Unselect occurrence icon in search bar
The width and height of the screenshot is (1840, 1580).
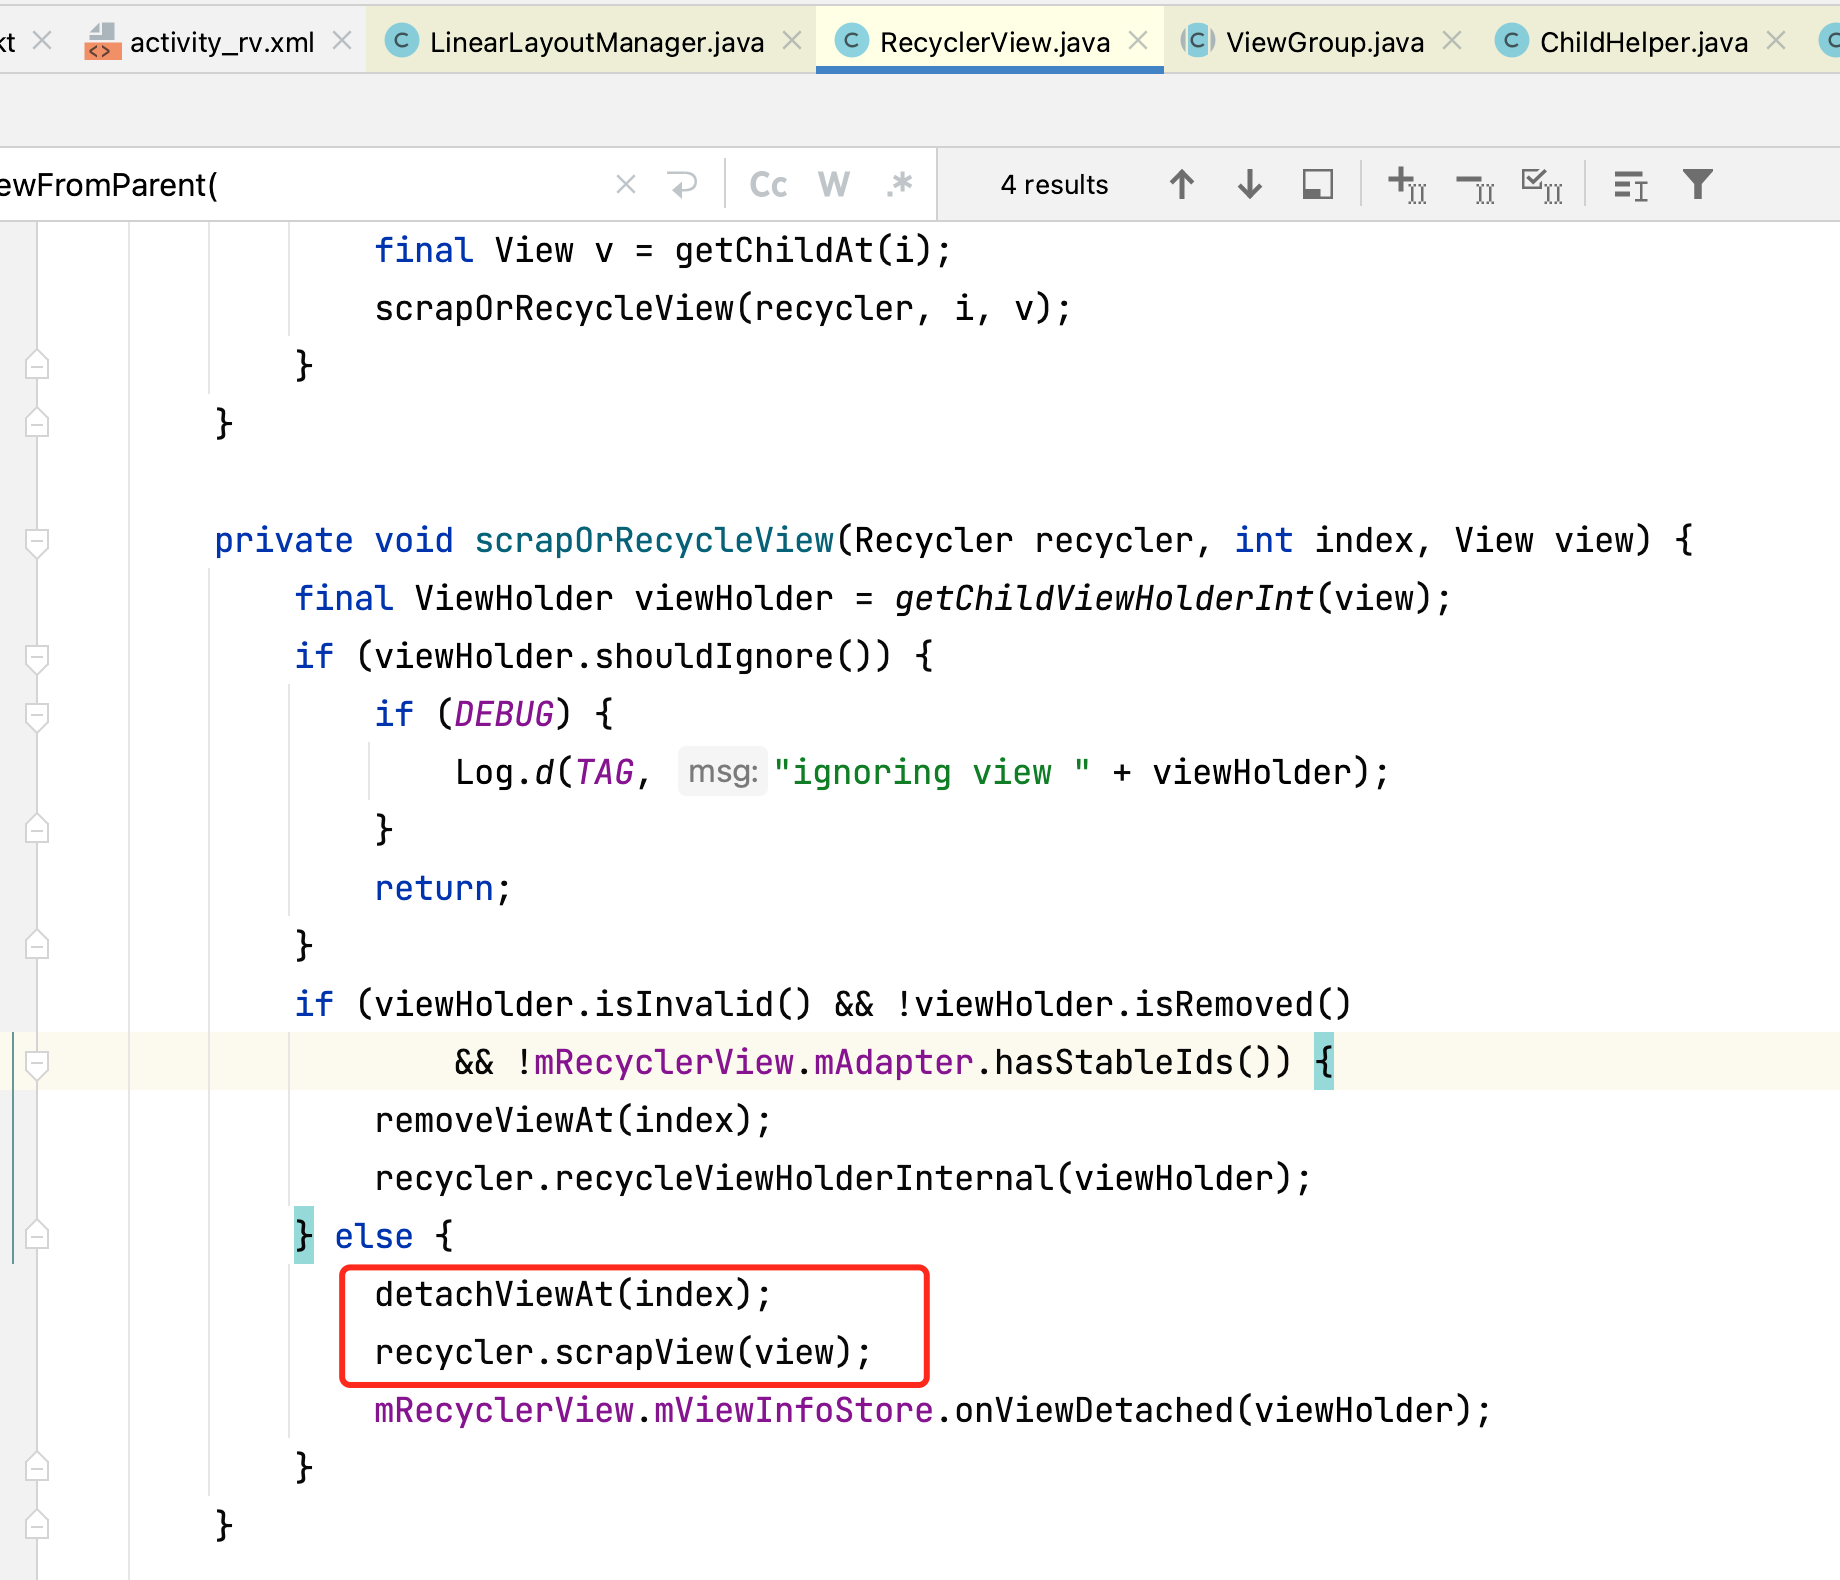tap(1474, 185)
